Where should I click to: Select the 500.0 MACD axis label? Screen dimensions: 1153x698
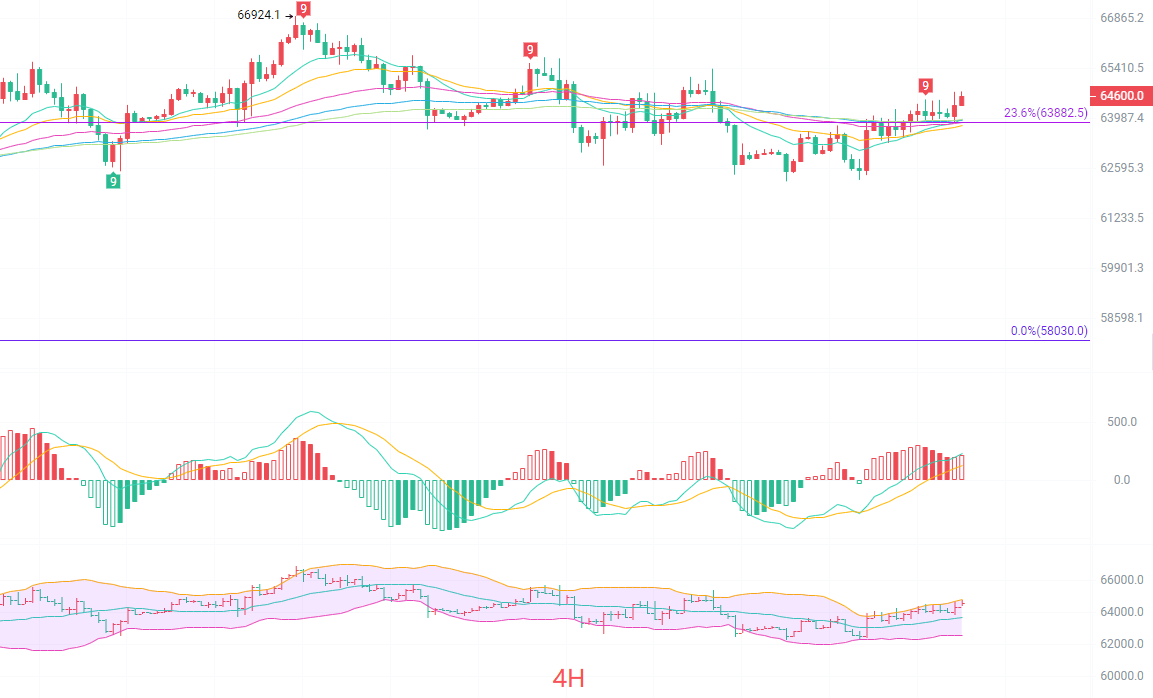(1122, 422)
